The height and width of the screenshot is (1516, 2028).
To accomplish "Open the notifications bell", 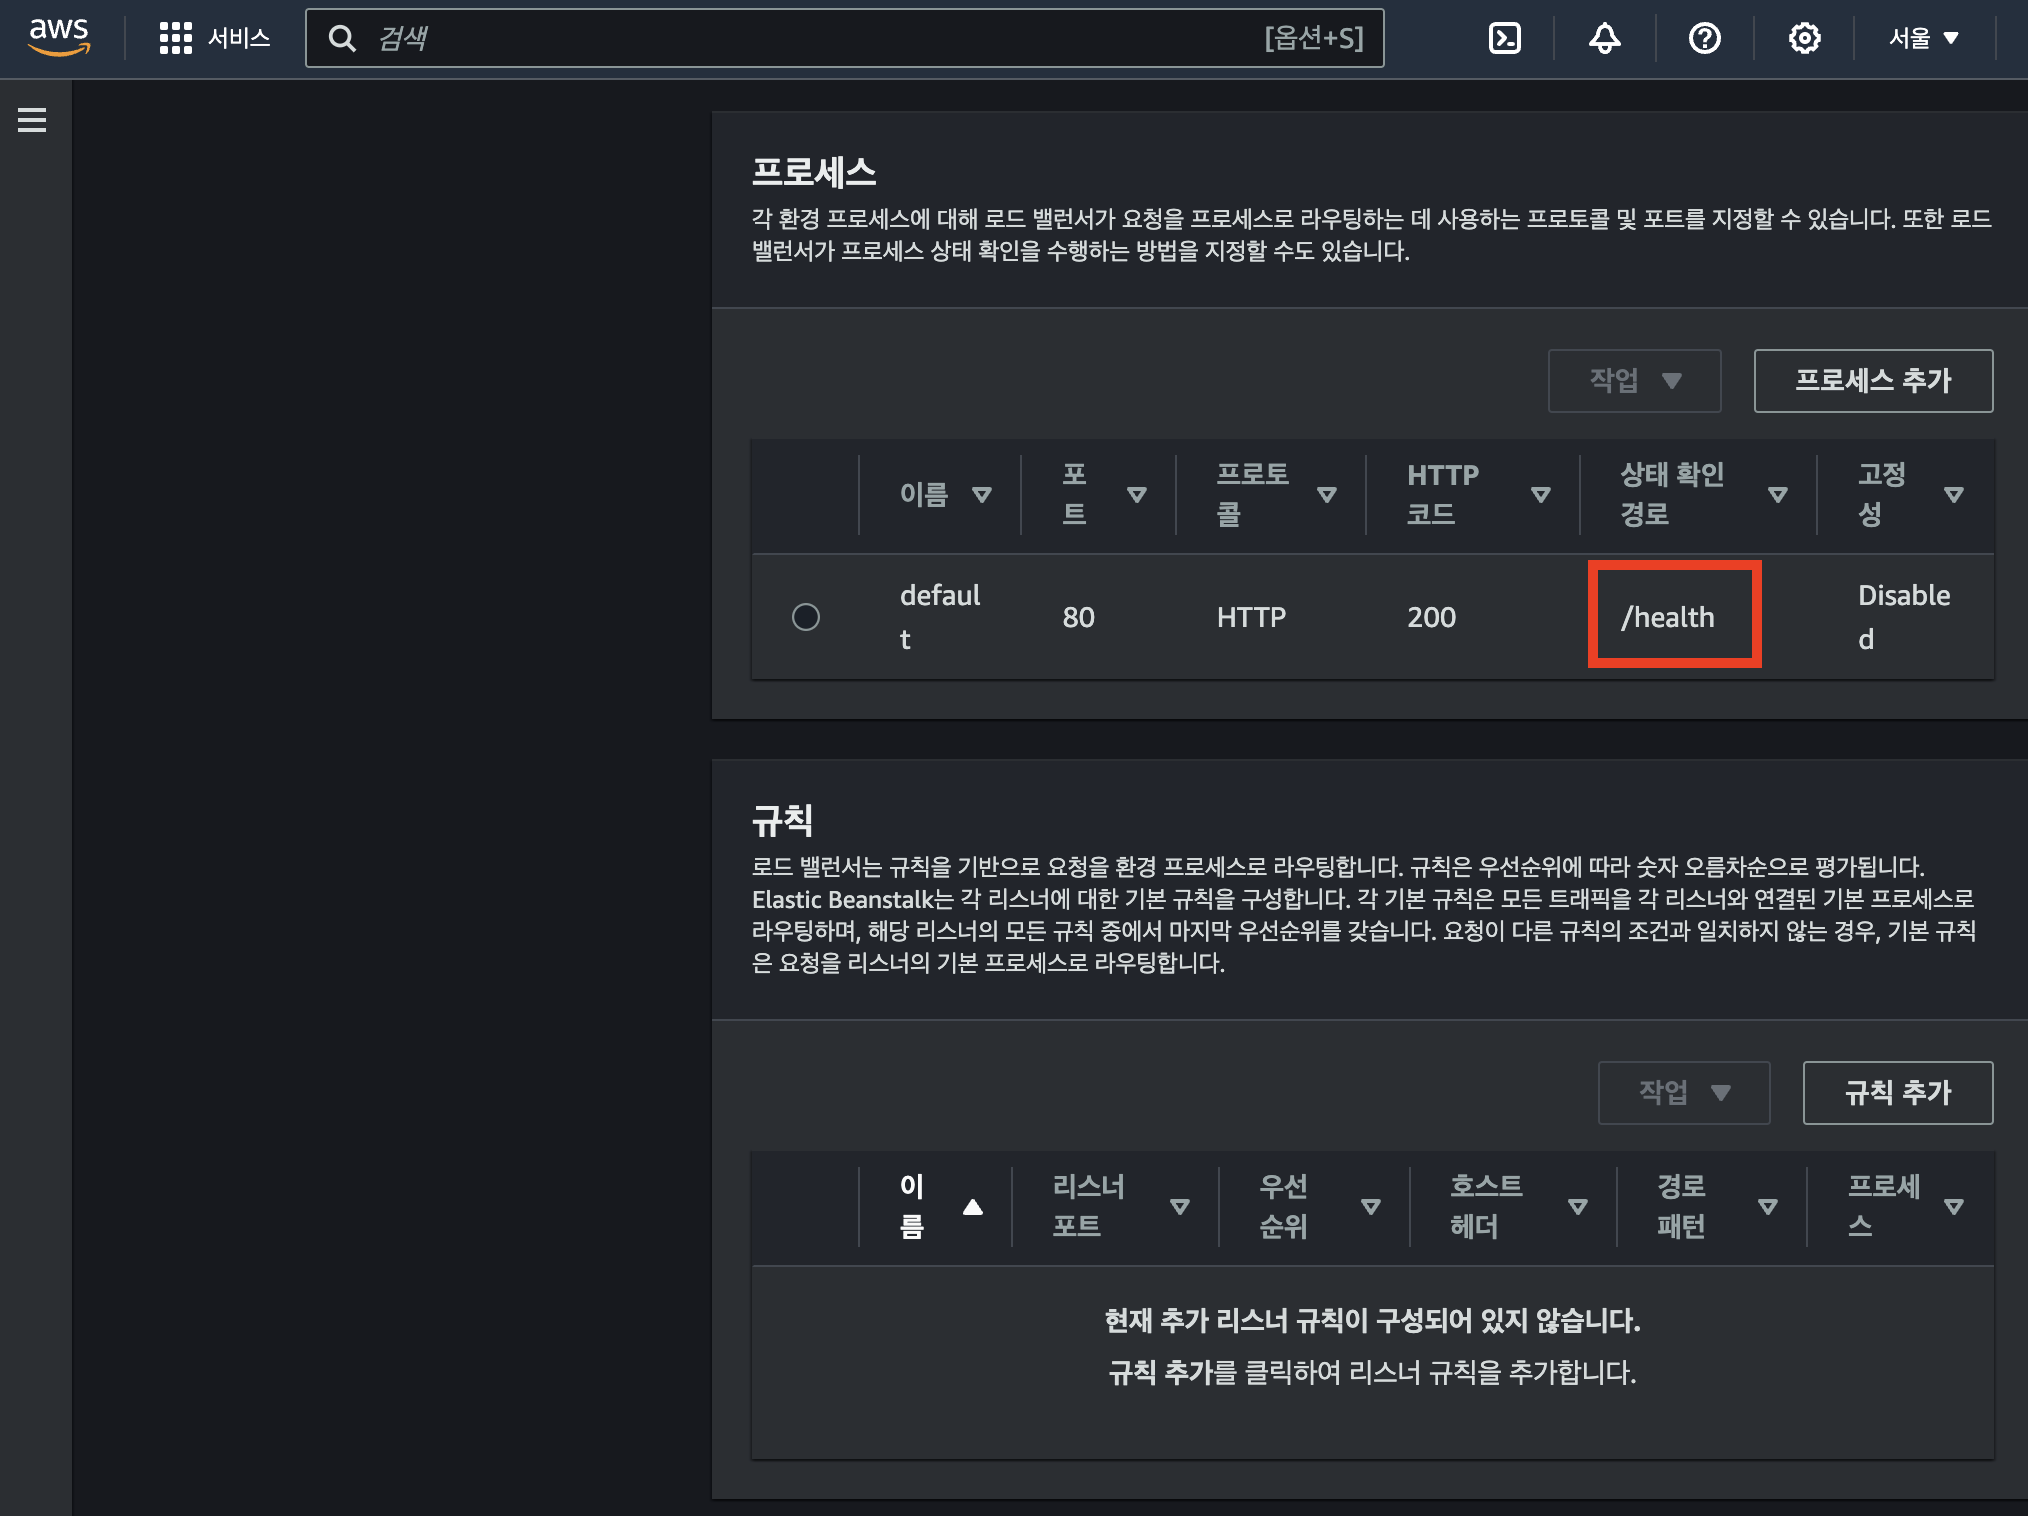I will coord(1605,38).
